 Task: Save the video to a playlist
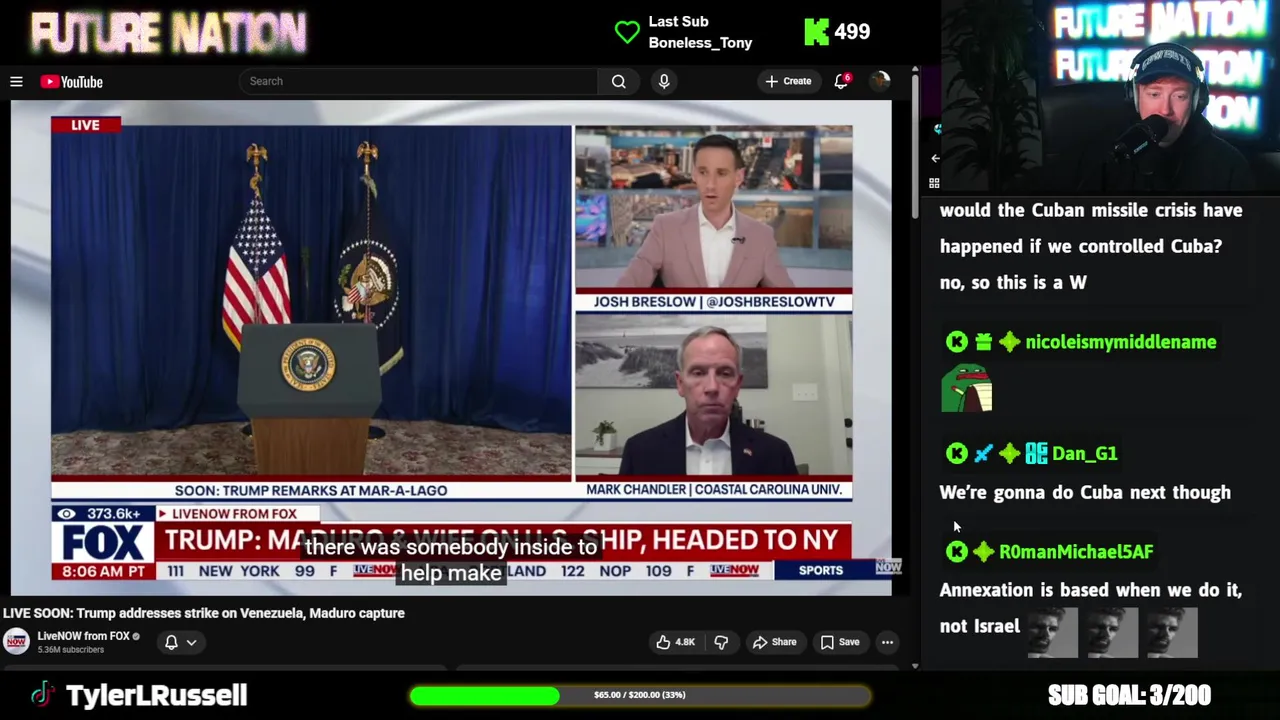click(840, 642)
